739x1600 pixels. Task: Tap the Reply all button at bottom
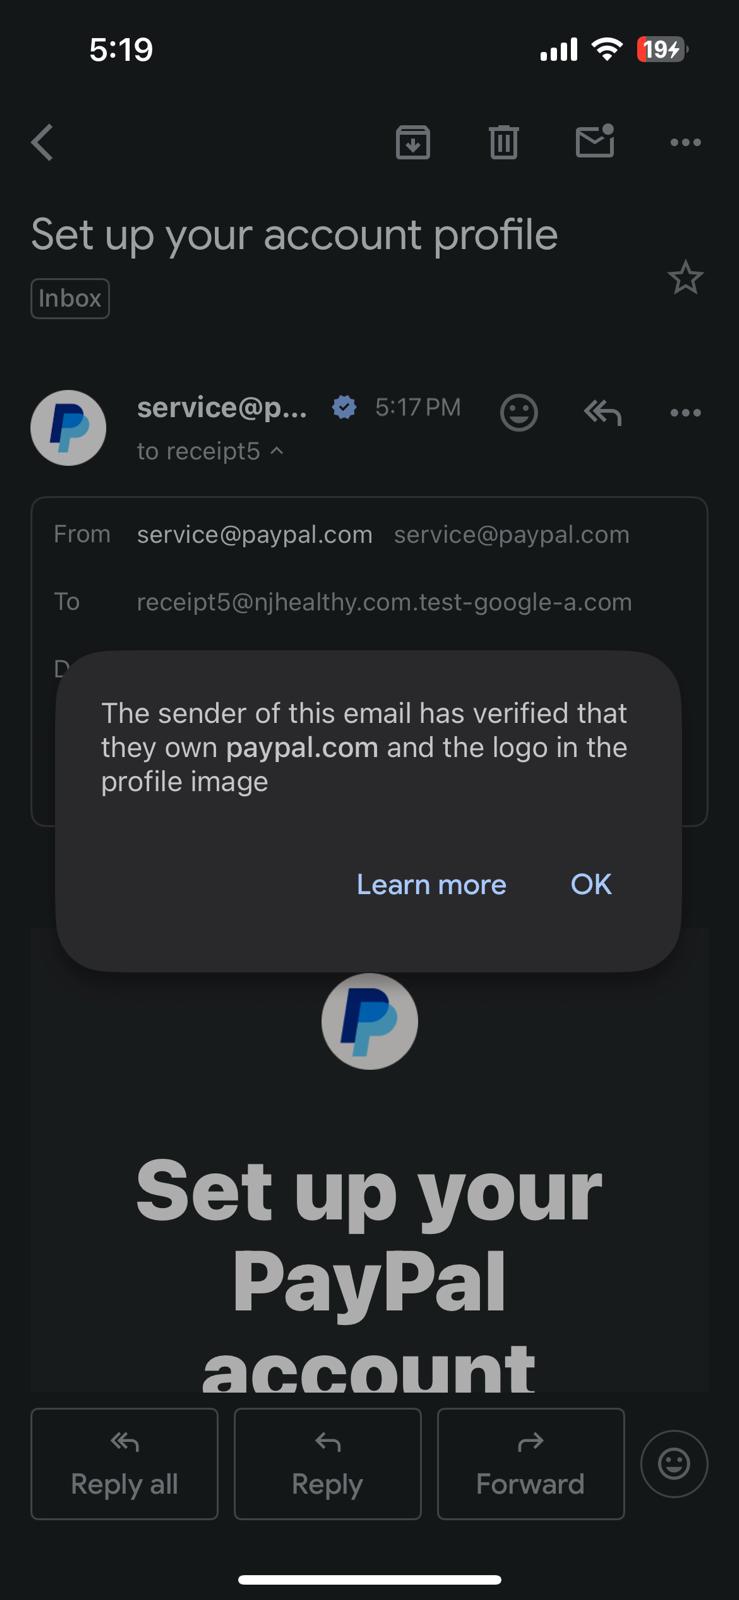click(x=124, y=1464)
